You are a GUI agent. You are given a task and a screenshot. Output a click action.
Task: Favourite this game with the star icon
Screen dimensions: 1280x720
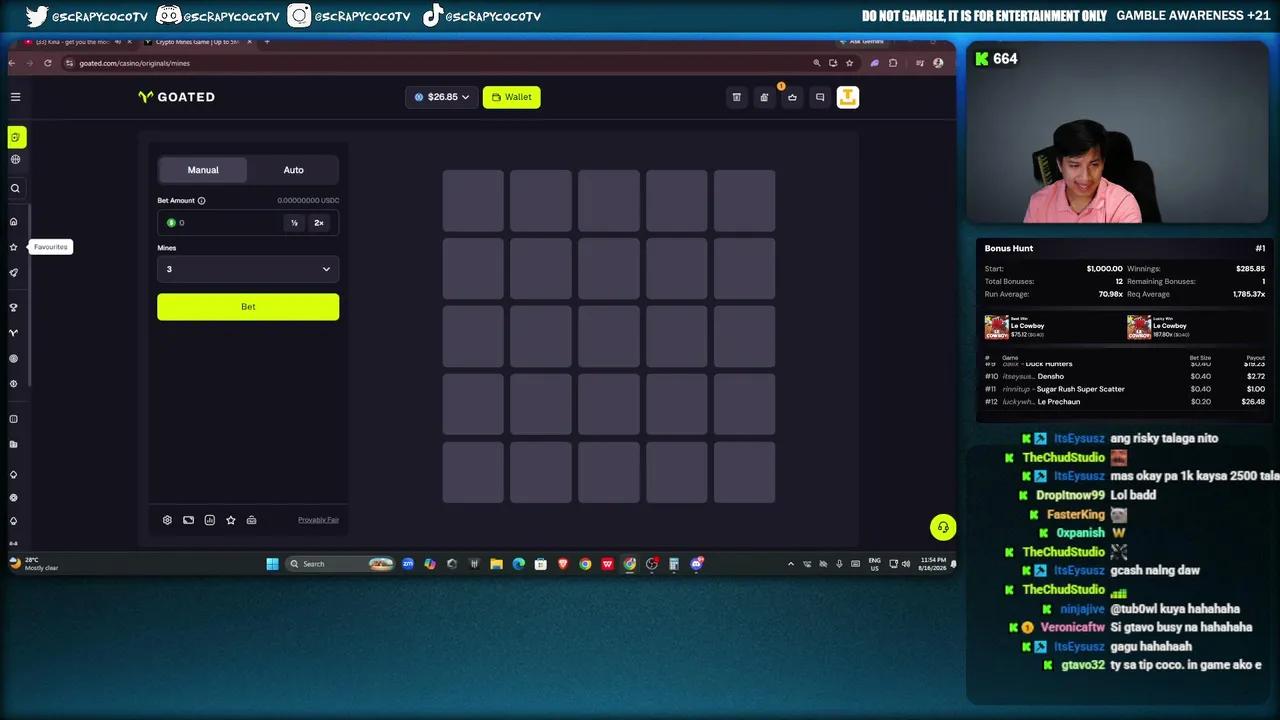[231, 520]
